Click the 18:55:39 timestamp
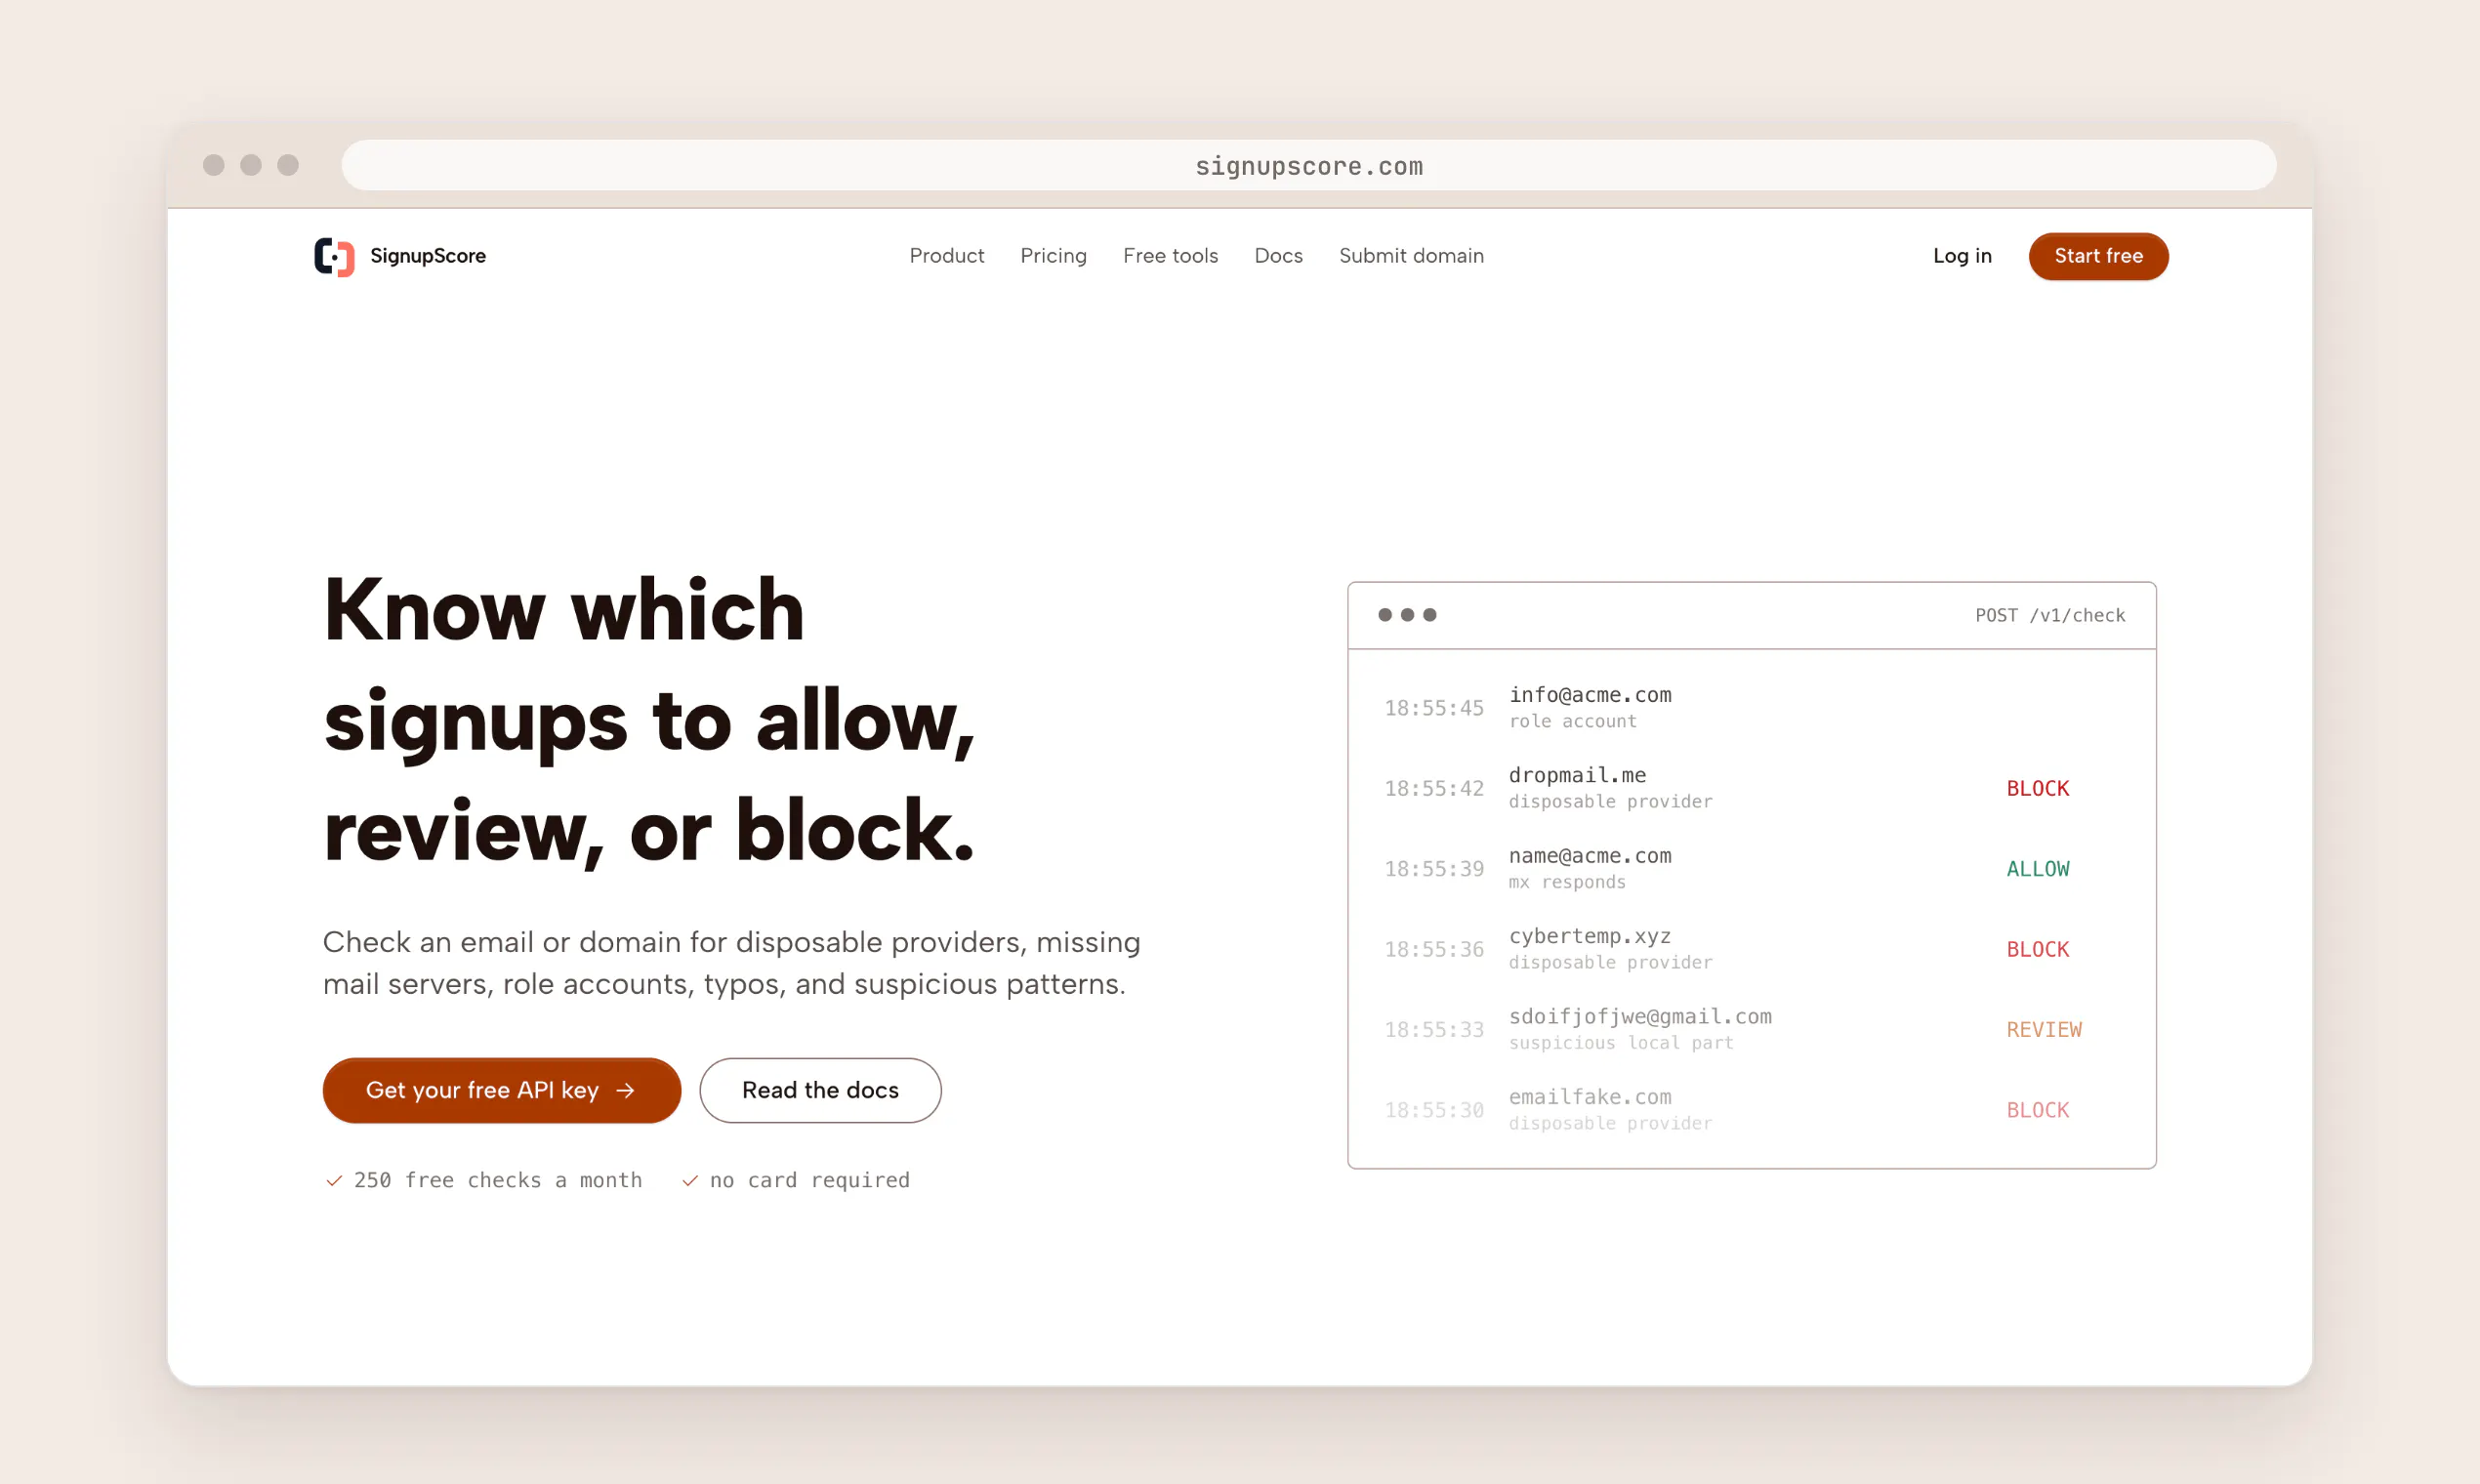 click(x=1433, y=869)
